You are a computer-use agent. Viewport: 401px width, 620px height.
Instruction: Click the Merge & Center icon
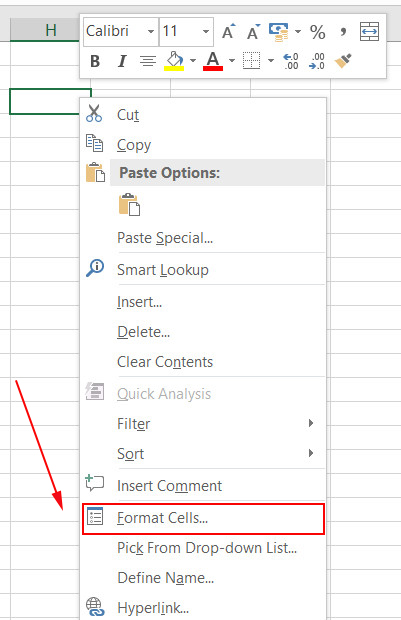369,32
